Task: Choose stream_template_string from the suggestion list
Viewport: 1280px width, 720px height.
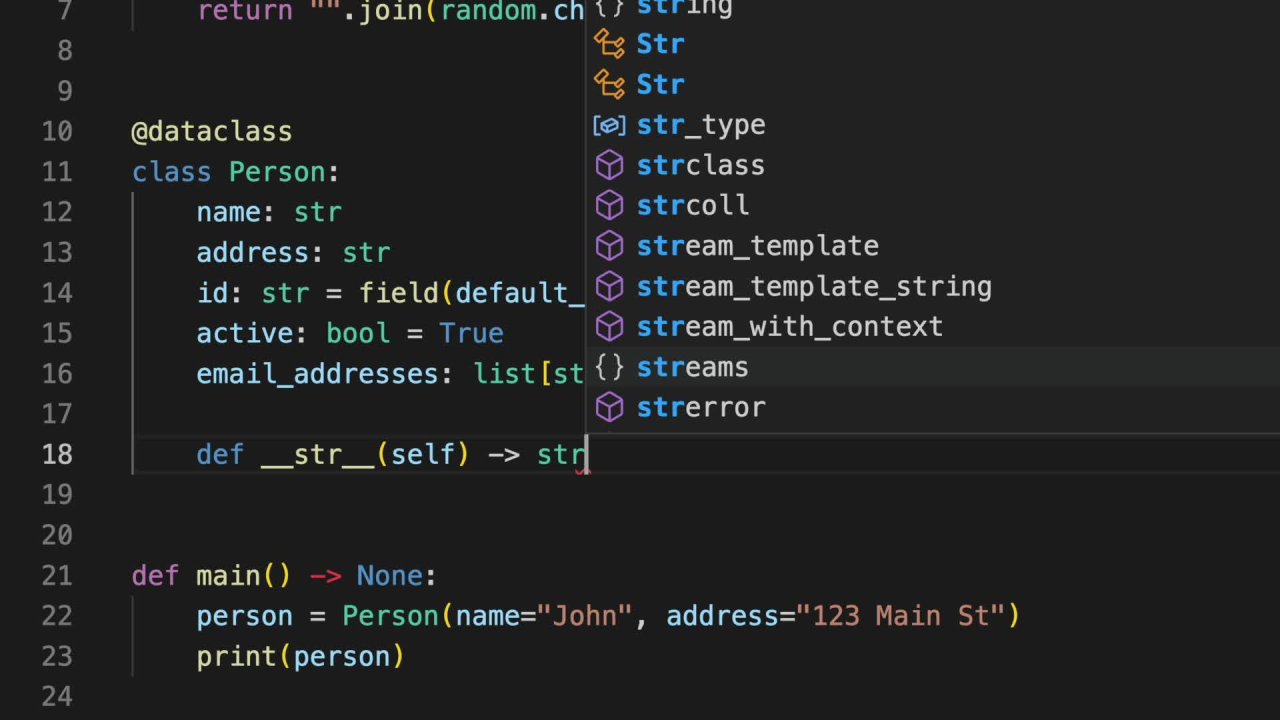Action: click(814, 287)
